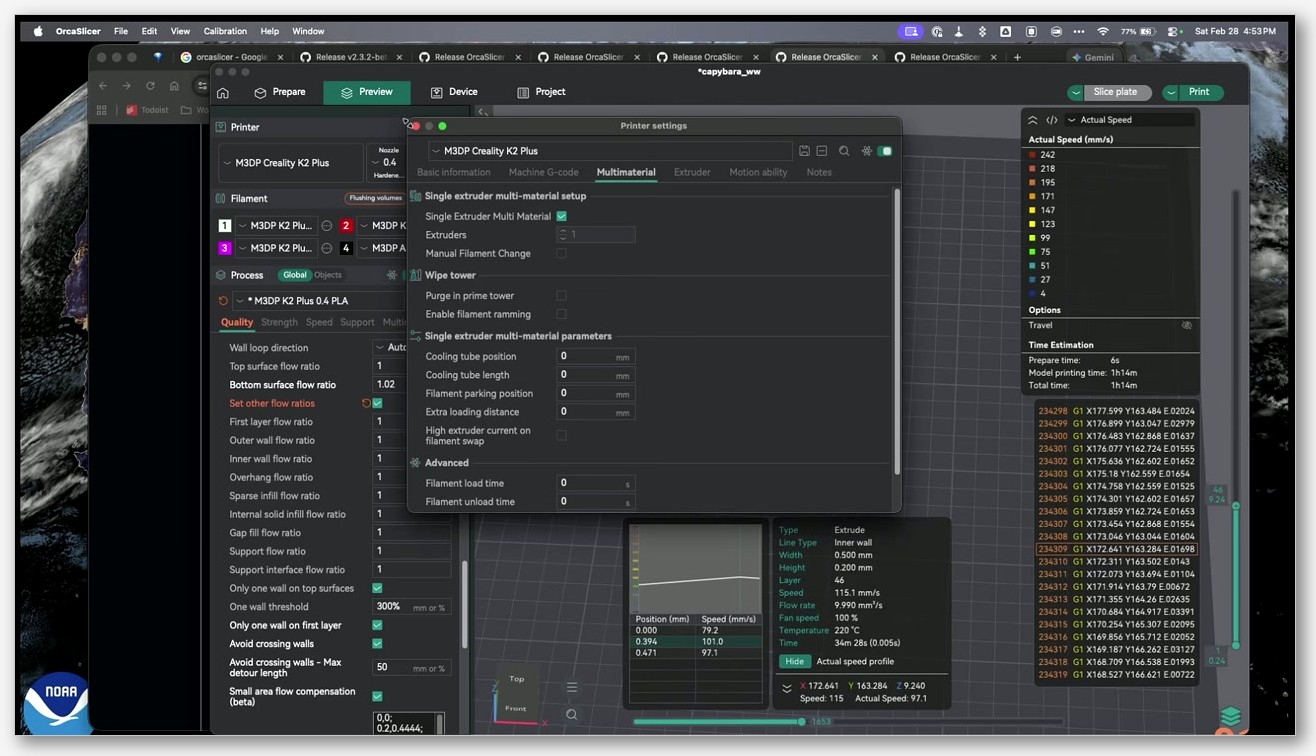Open options for filament 3 ellipsis button
This screenshot has width=1316, height=756.
pyautogui.click(x=326, y=248)
